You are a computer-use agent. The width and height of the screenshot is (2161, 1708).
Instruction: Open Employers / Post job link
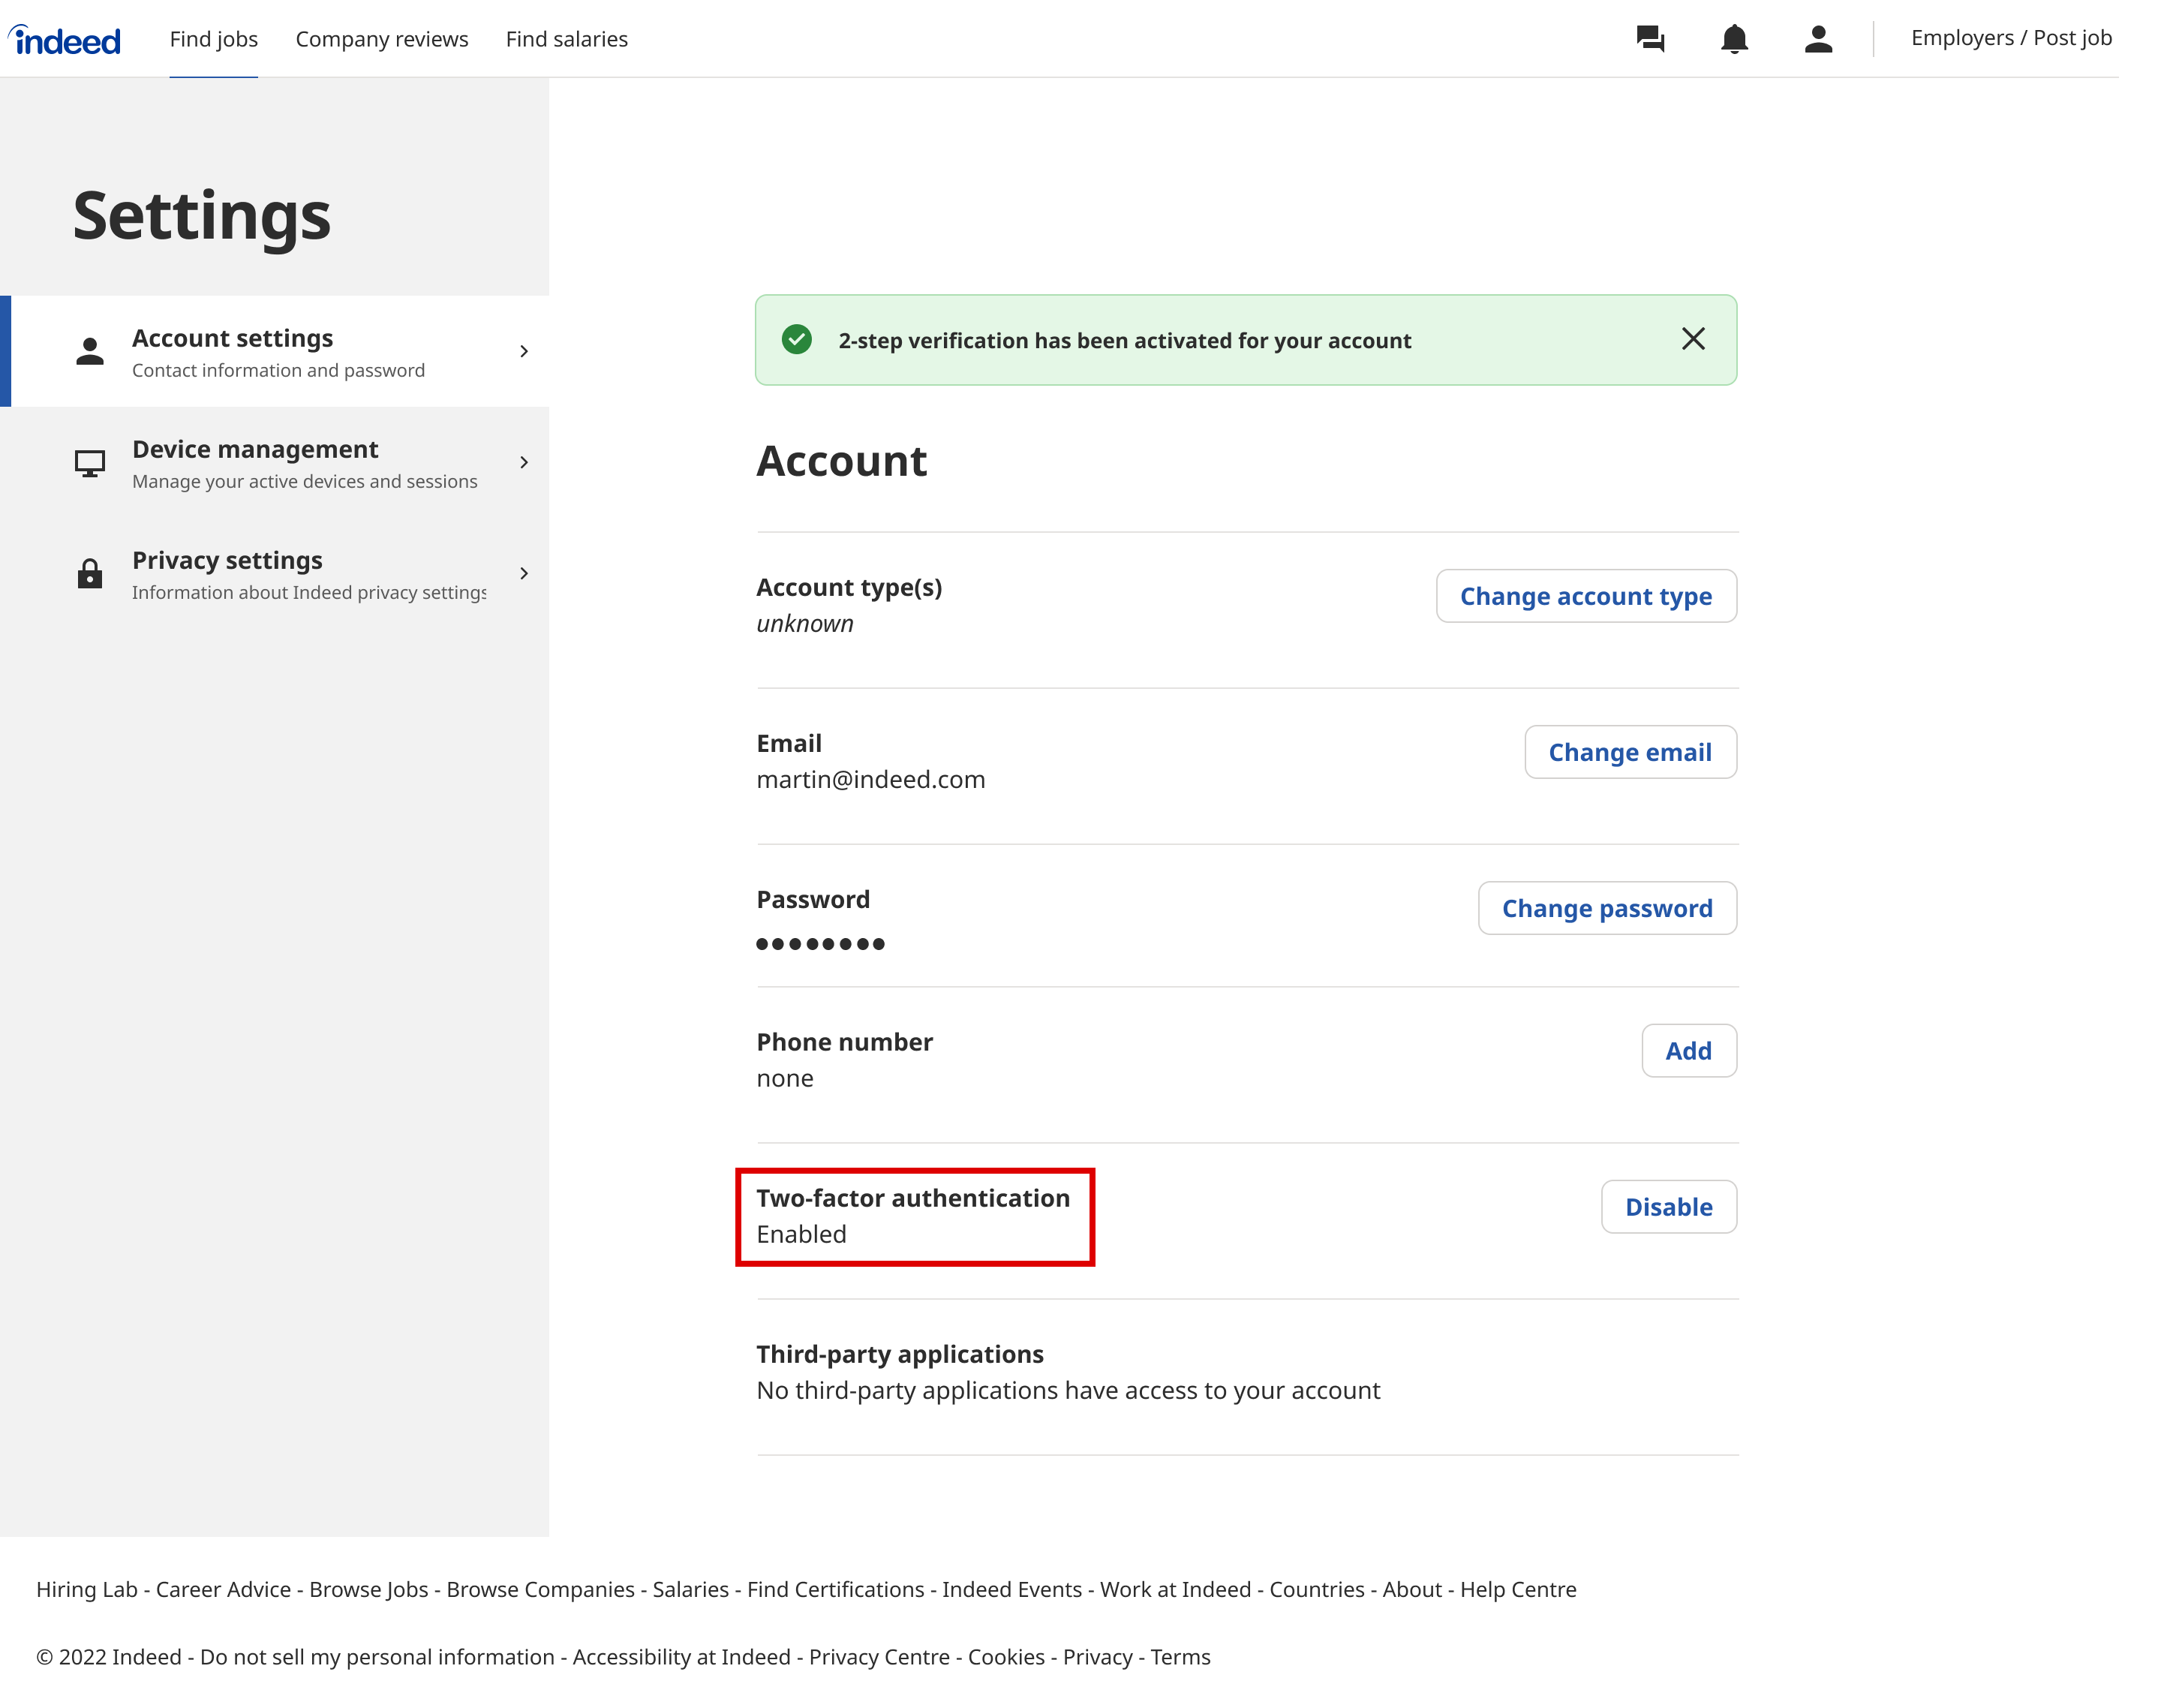click(x=2010, y=38)
